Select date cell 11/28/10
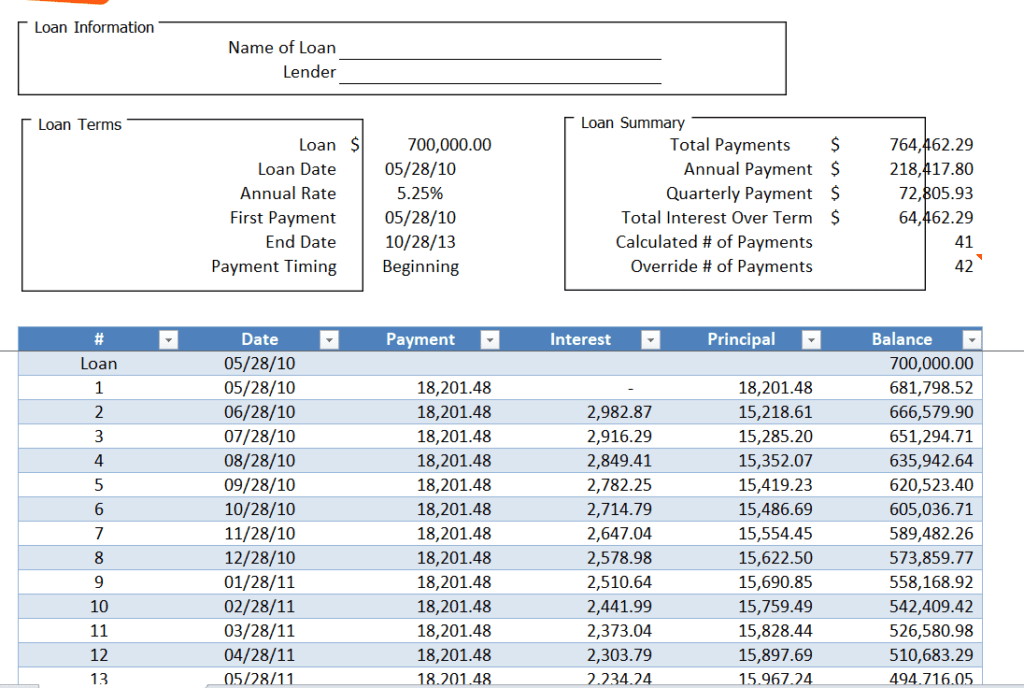The width and height of the screenshot is (1024, 688). [259, 533]
